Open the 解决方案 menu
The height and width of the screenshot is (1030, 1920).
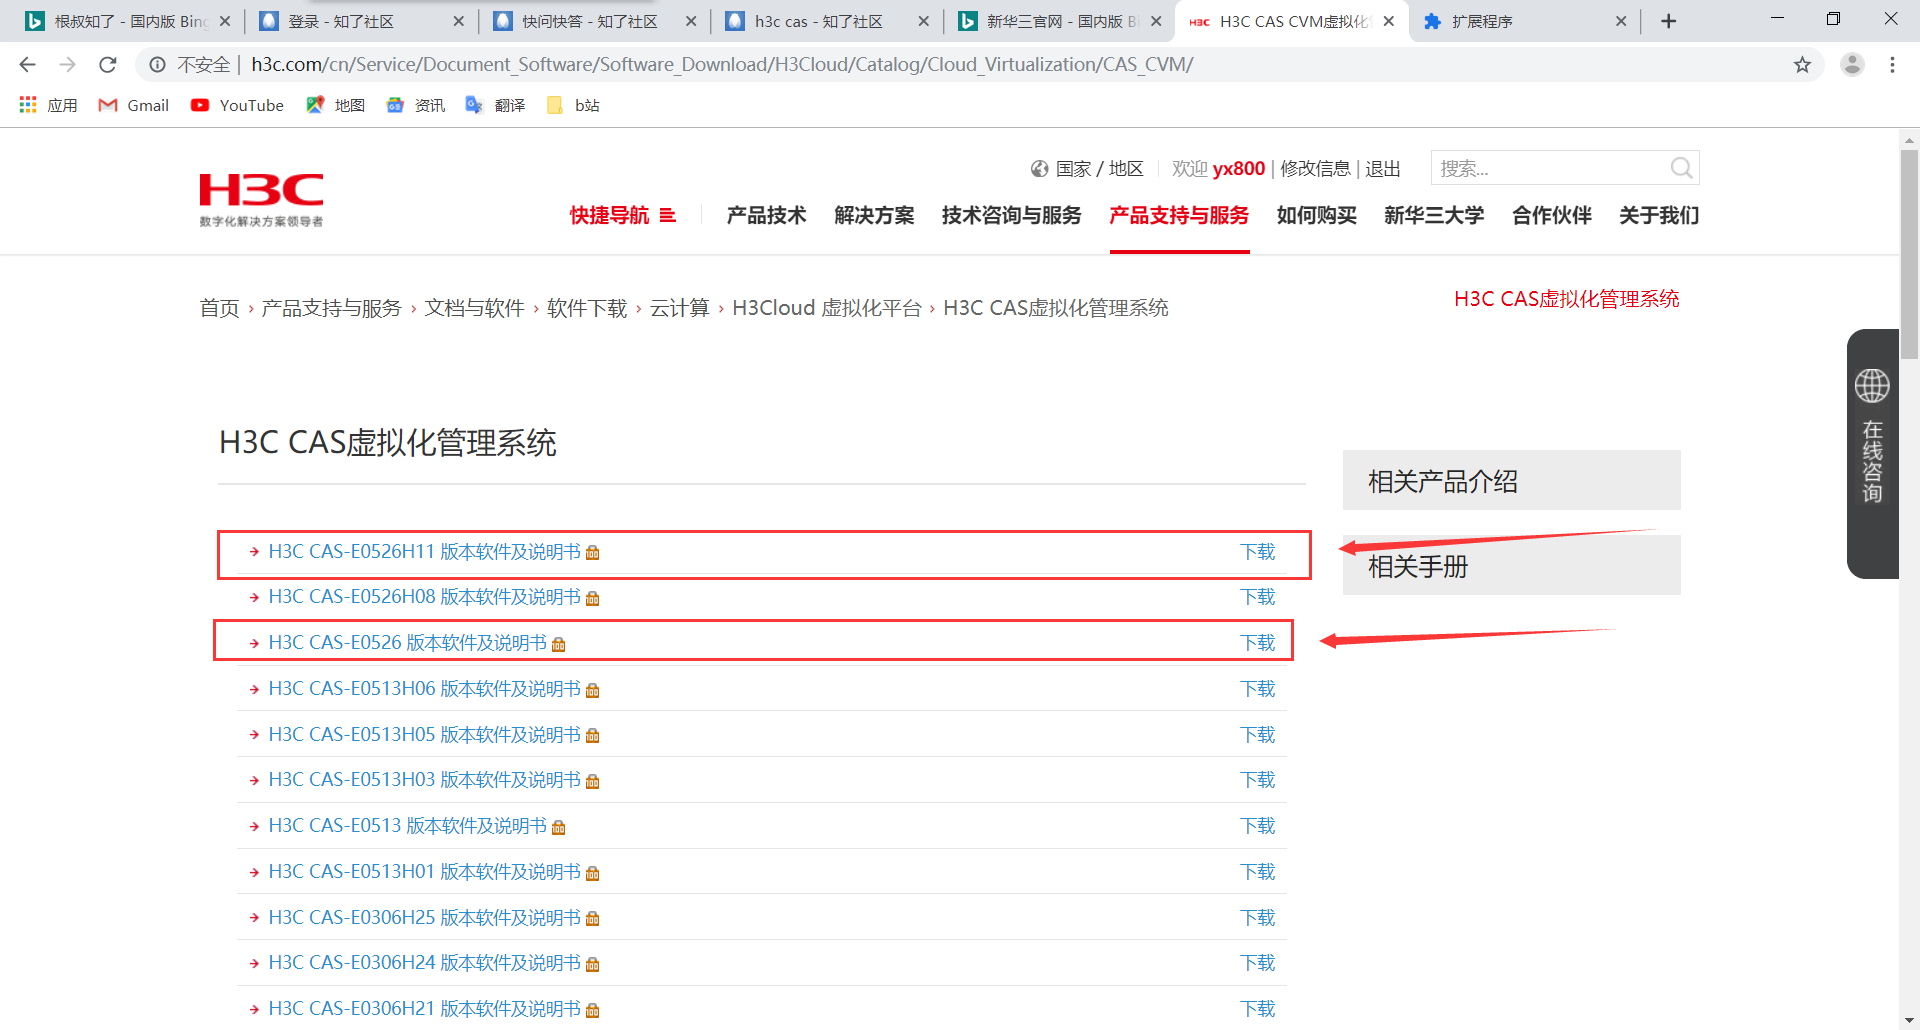tap(874, 215)
